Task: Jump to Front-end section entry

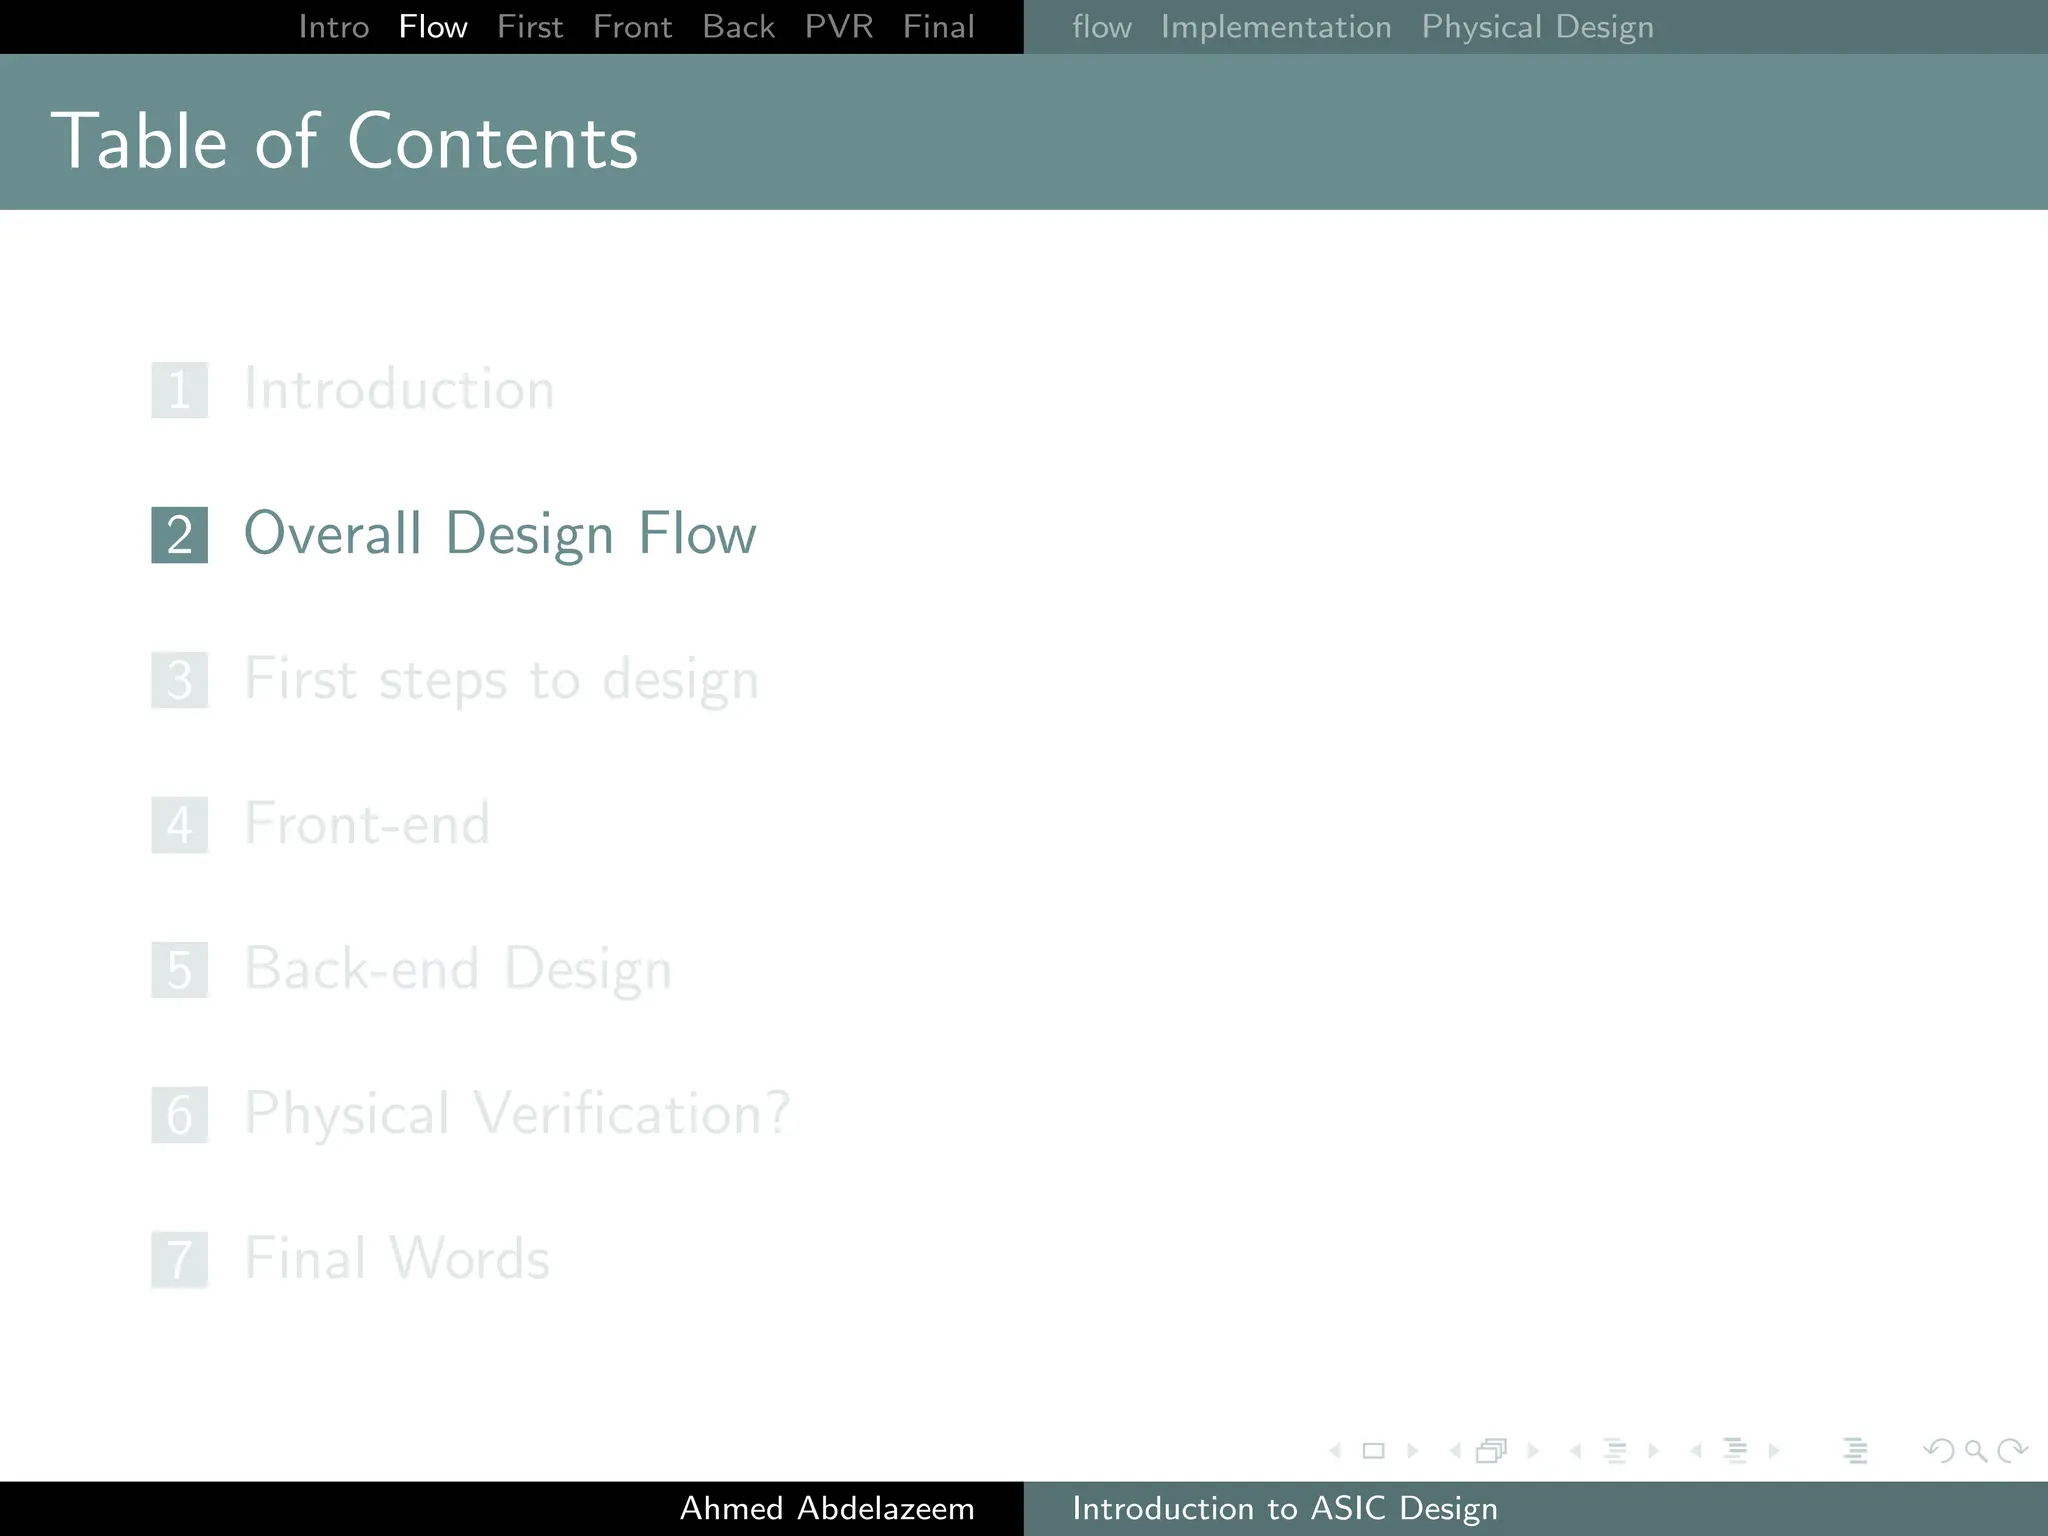Action: (x=367, y=824)
